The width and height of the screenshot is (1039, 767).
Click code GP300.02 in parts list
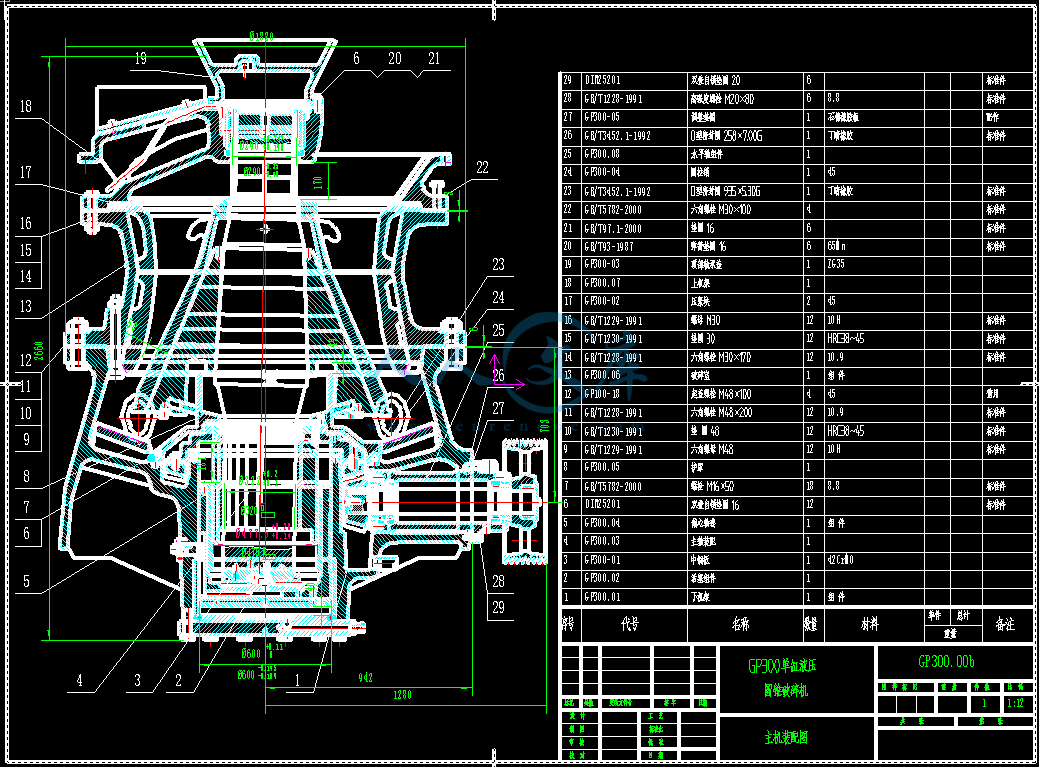[x=602, y=578]
